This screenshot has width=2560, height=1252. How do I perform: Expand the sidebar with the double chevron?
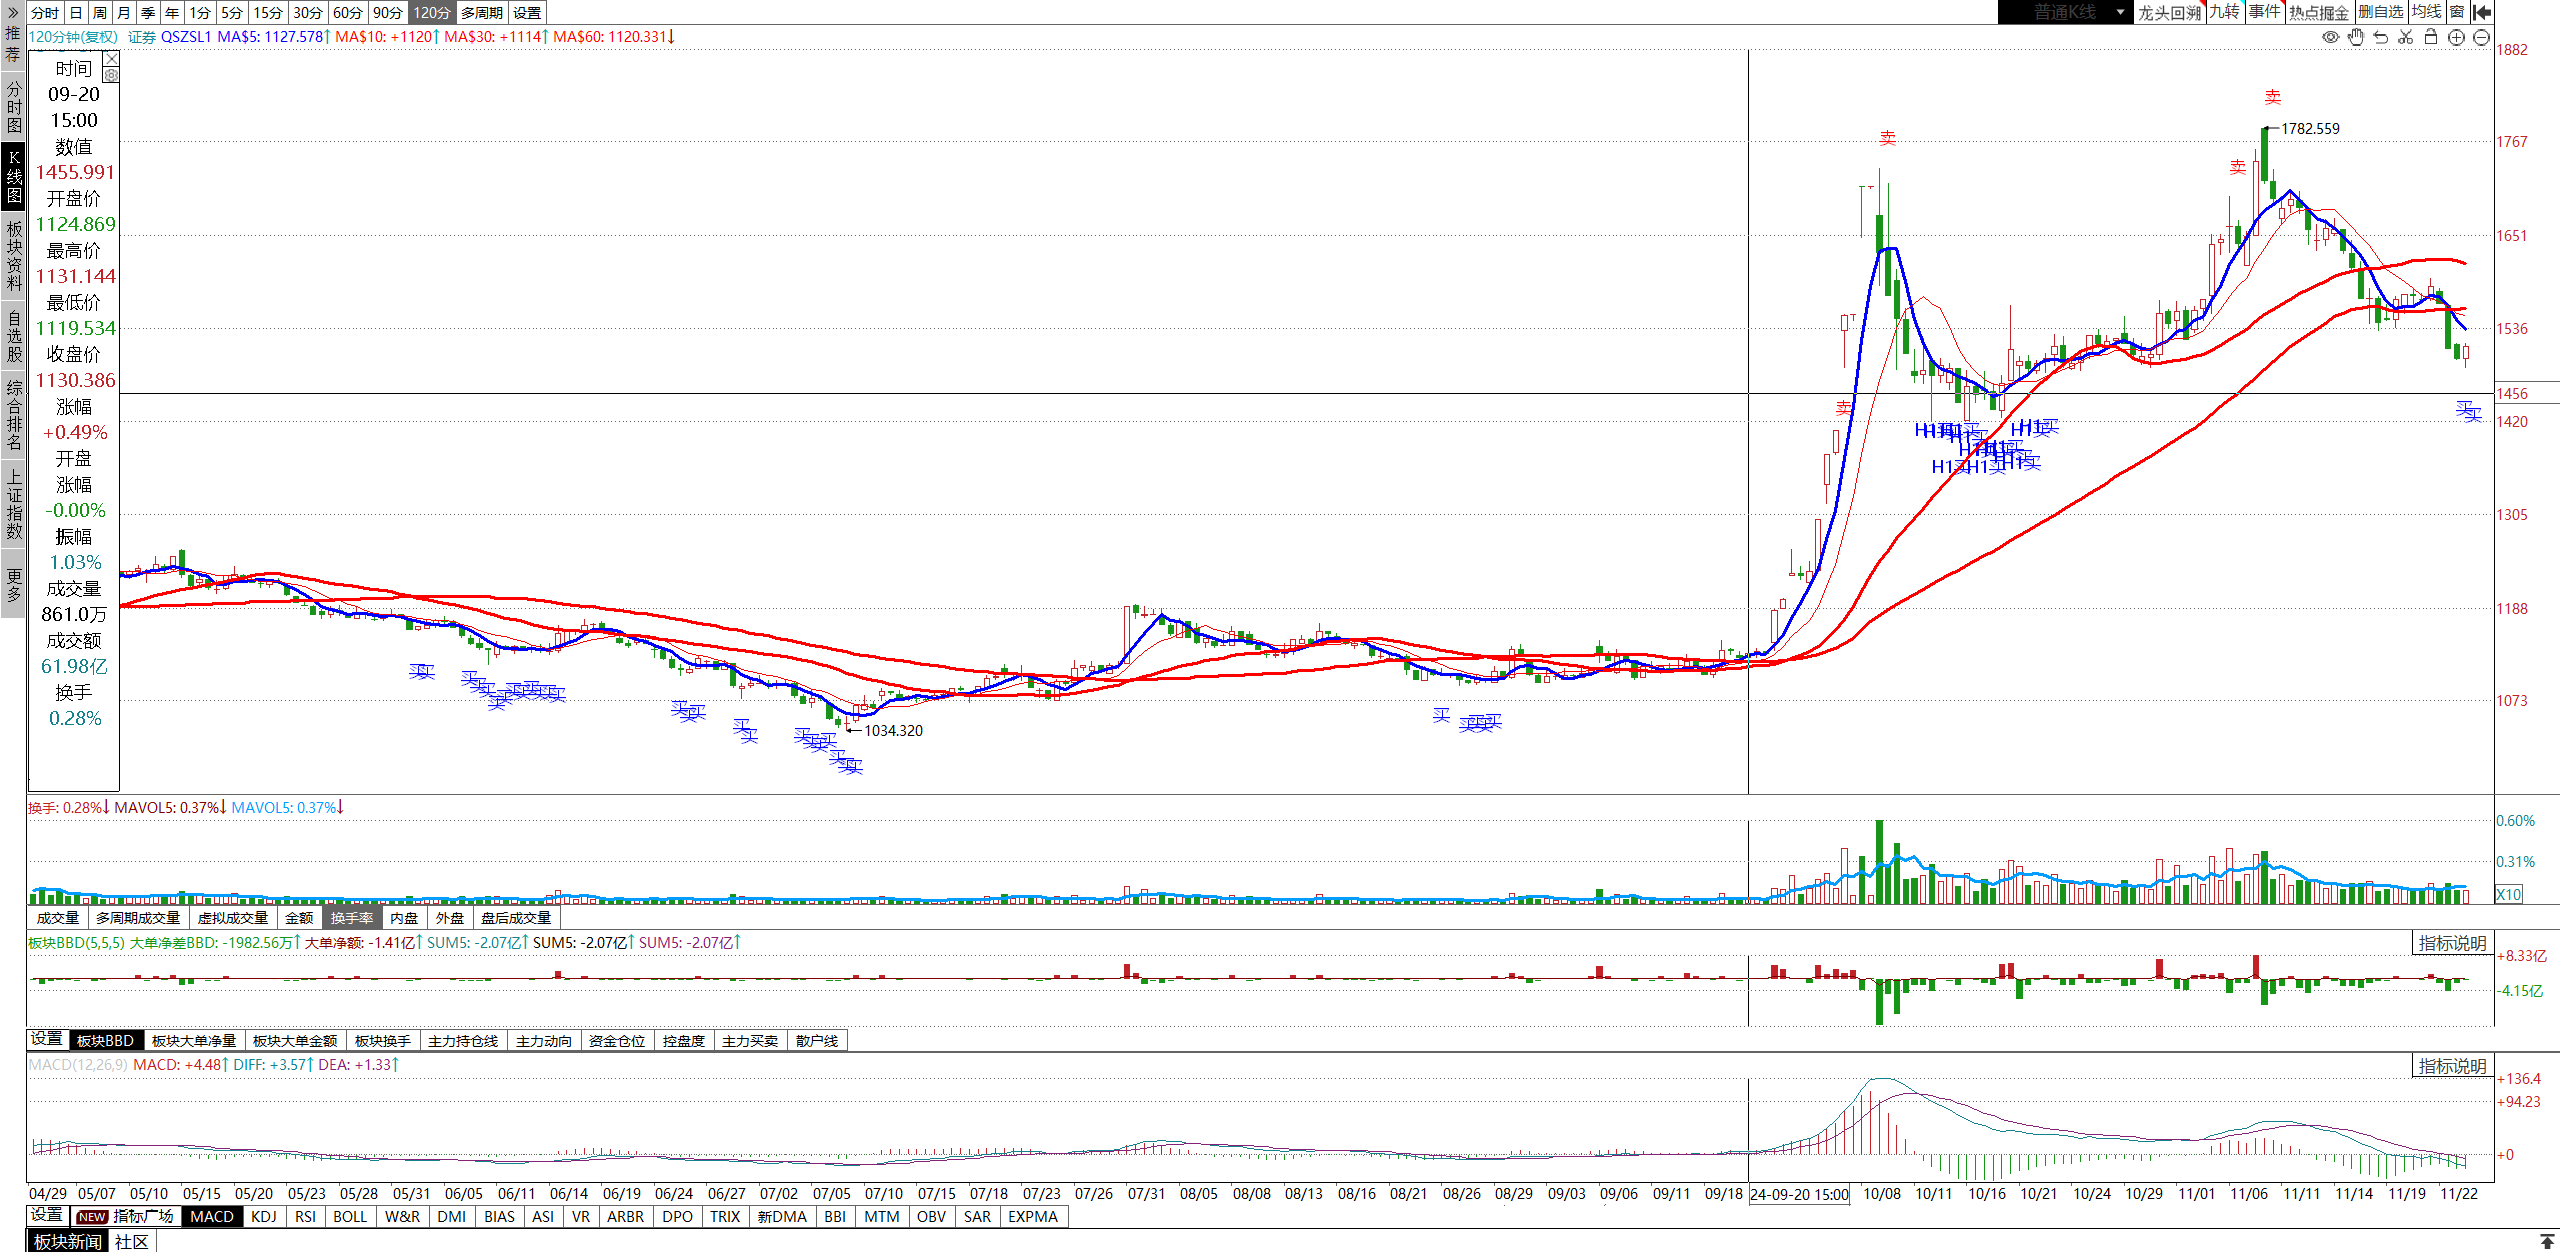coord(13,12)
